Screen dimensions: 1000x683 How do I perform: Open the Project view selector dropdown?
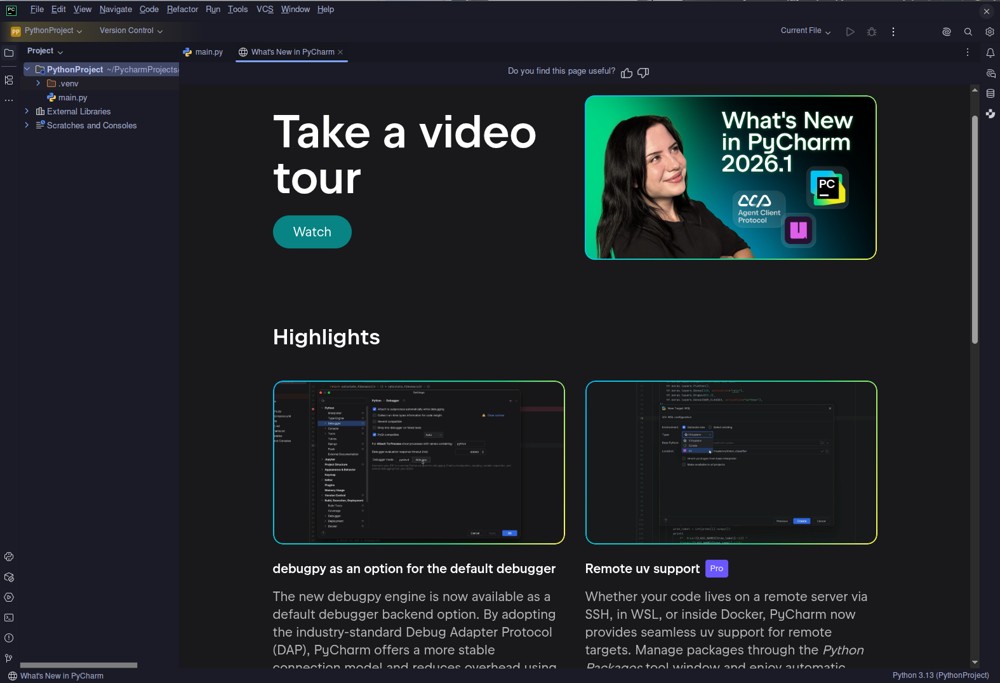click(45, 51)
